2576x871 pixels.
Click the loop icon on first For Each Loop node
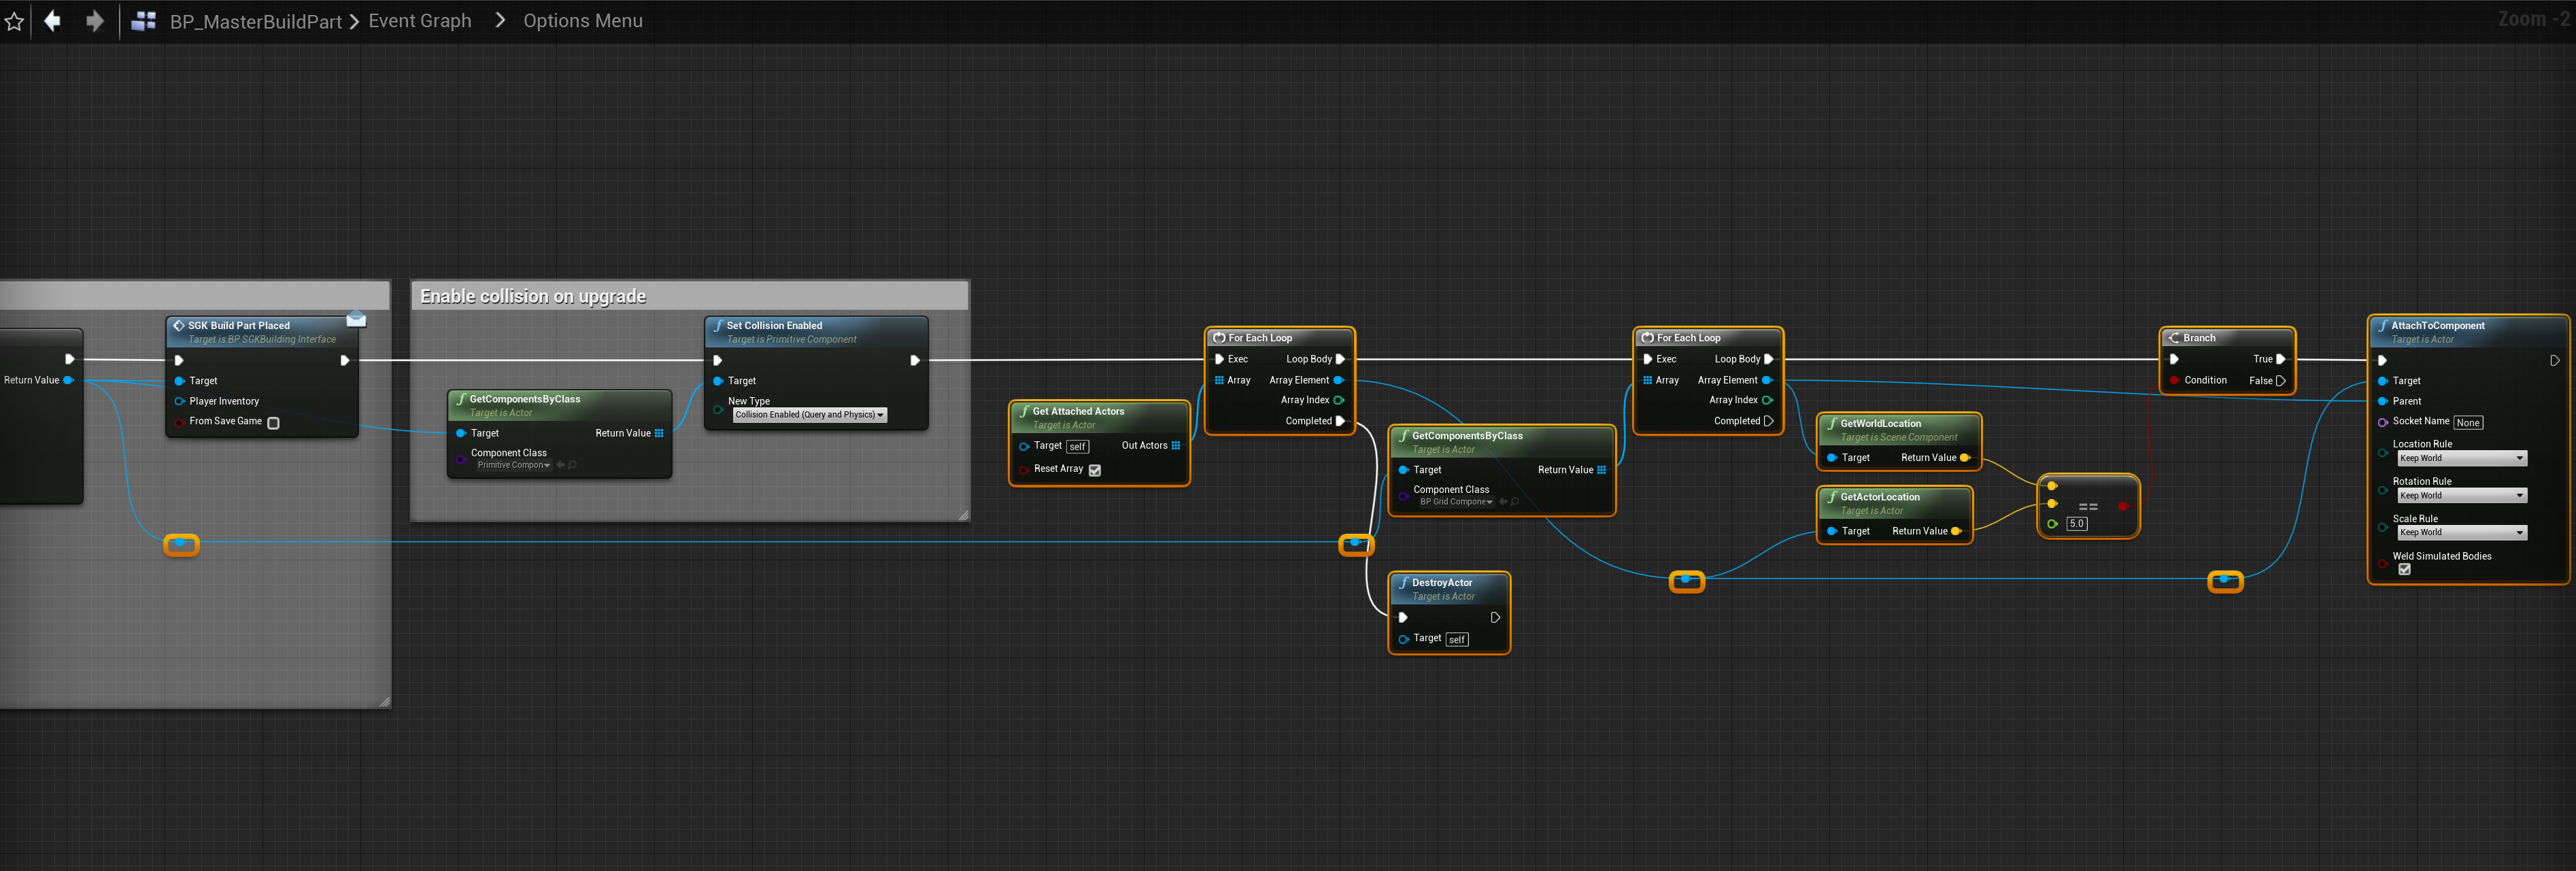click(1219, 338)
